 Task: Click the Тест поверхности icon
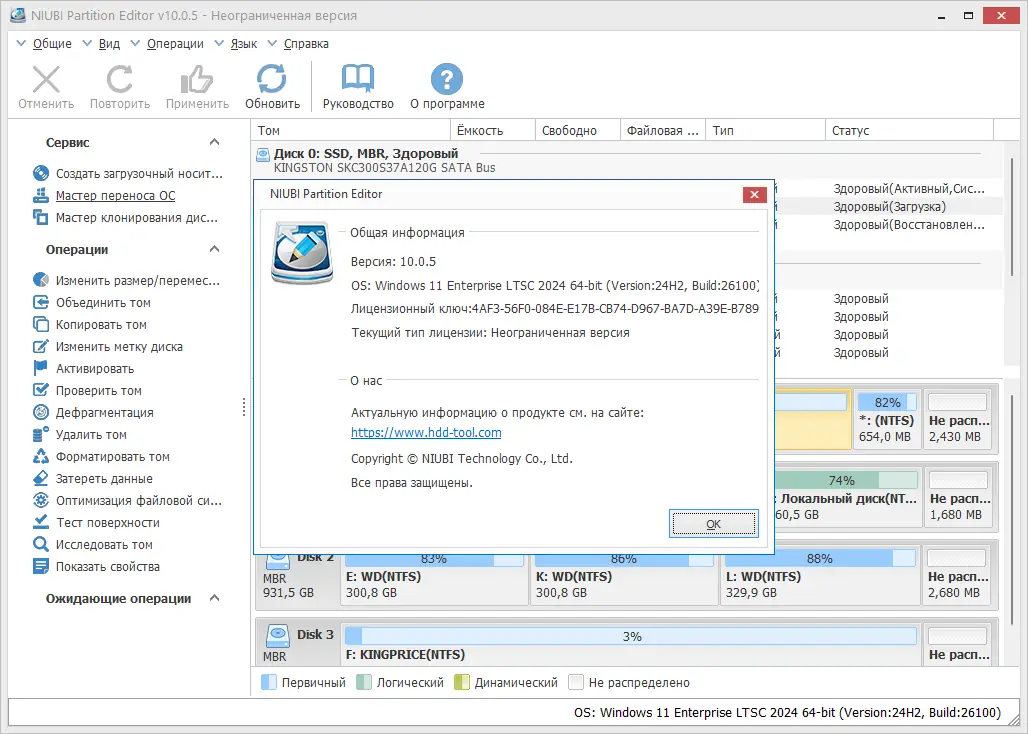tap(41, 522)
